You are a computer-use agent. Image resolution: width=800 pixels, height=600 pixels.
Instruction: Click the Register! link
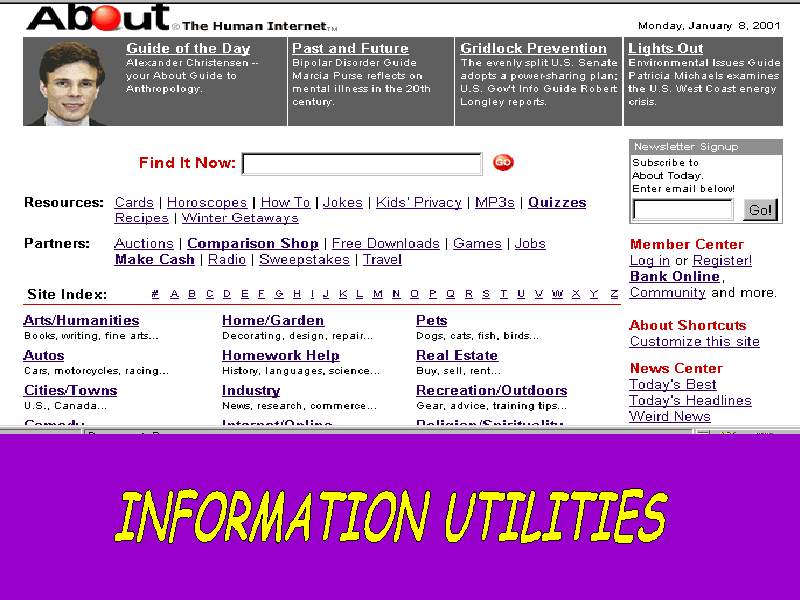pyautogui.click(x=722, y=261)
